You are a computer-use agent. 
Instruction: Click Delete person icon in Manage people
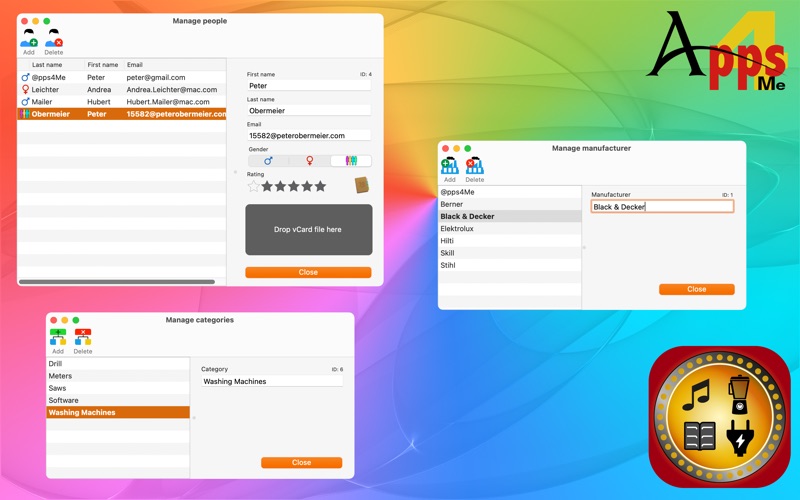click(54, 38)
